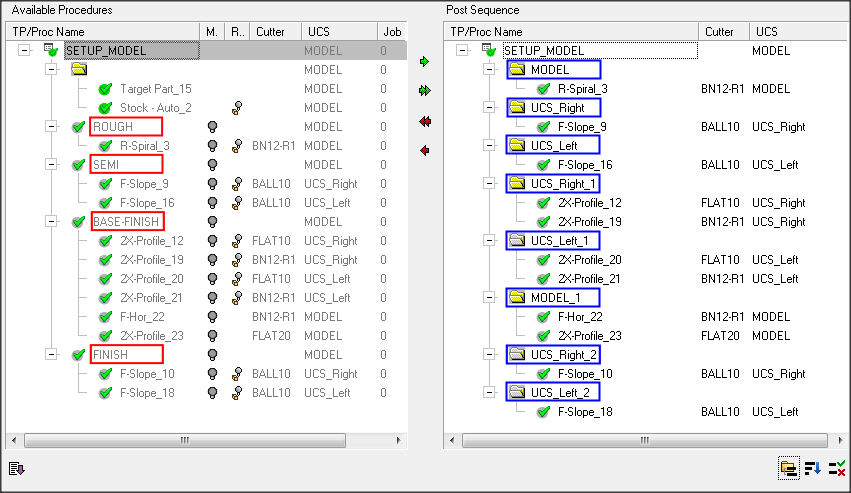Click the double green arrow add-all button
The height and width of the screenshot is (493, 851).
(424, 91)
